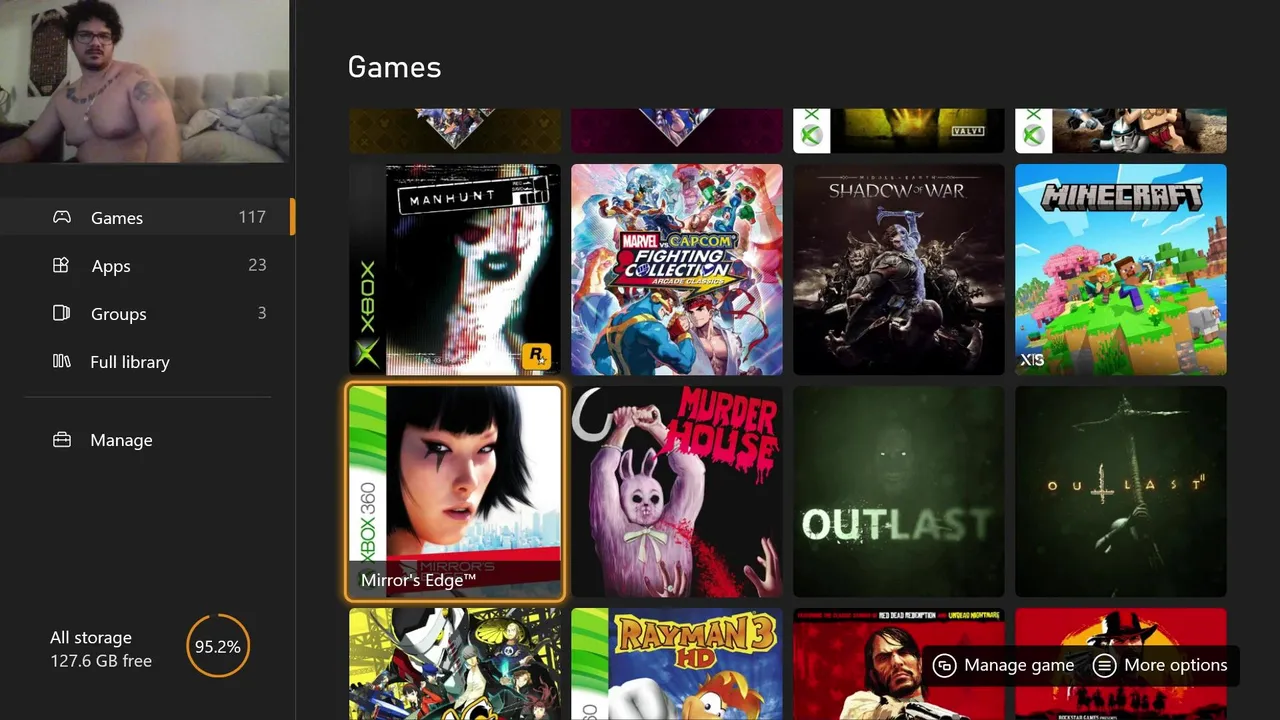Select the Mirror's Edge game tile
1280x720 pixels.
(x=455, y=492)
